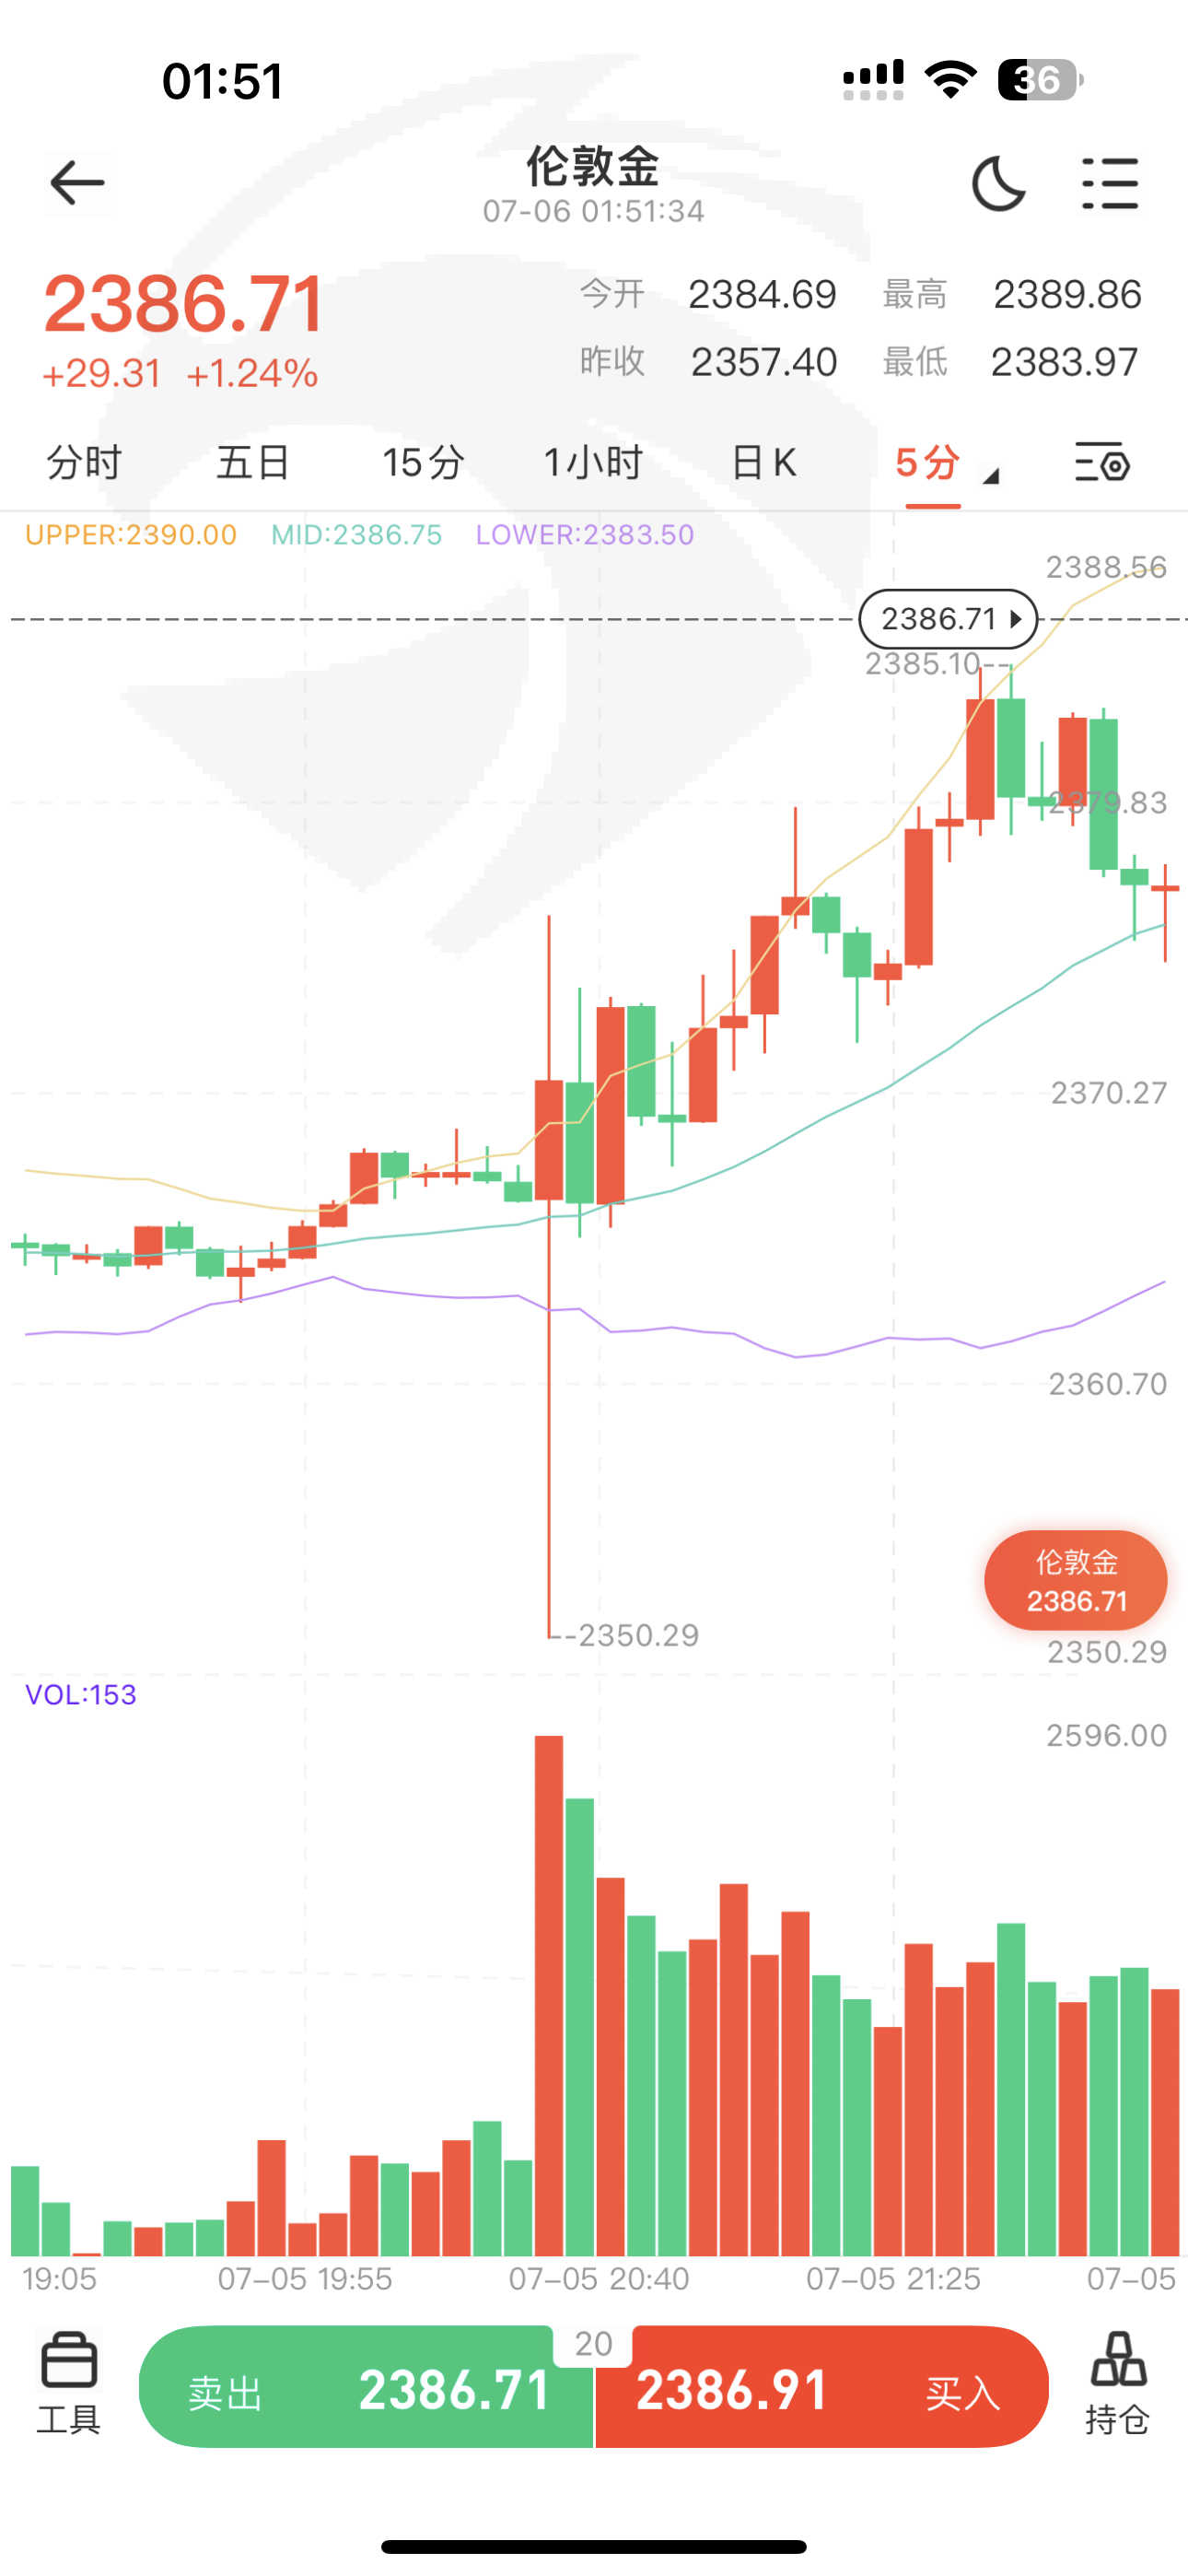1188x2576 pixels.
Task: Tap the VOL:153 indicator label
Action: [x=81, y=1695]
